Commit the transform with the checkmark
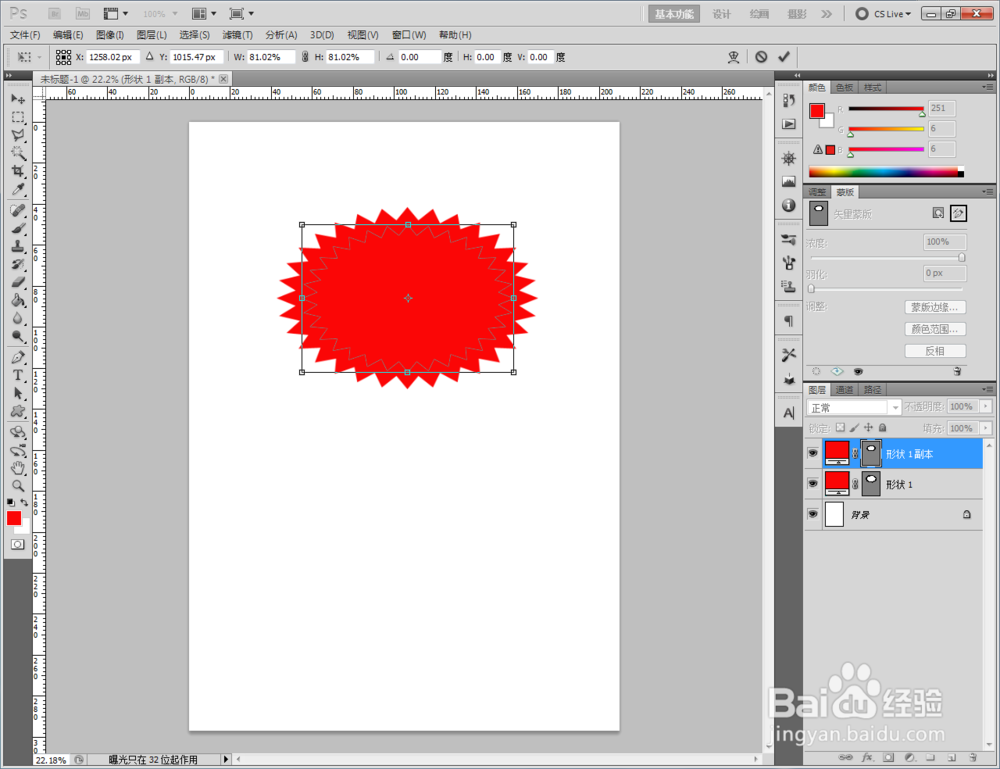The height and width of the screenshot is (769, 1000). (x=784, y=57)
